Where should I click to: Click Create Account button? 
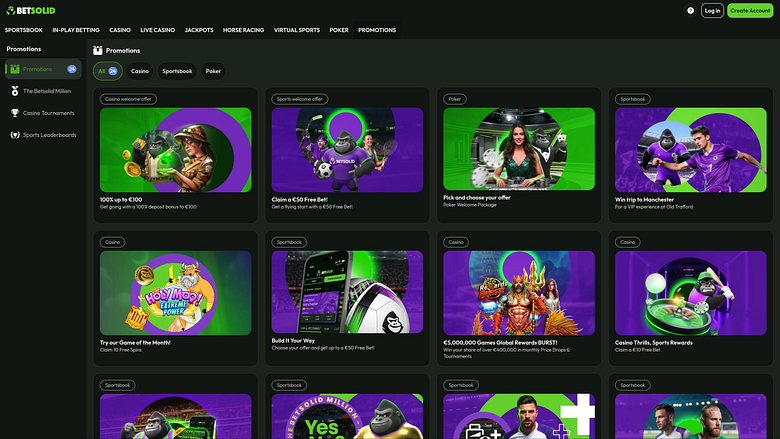[x=750, y=10]
